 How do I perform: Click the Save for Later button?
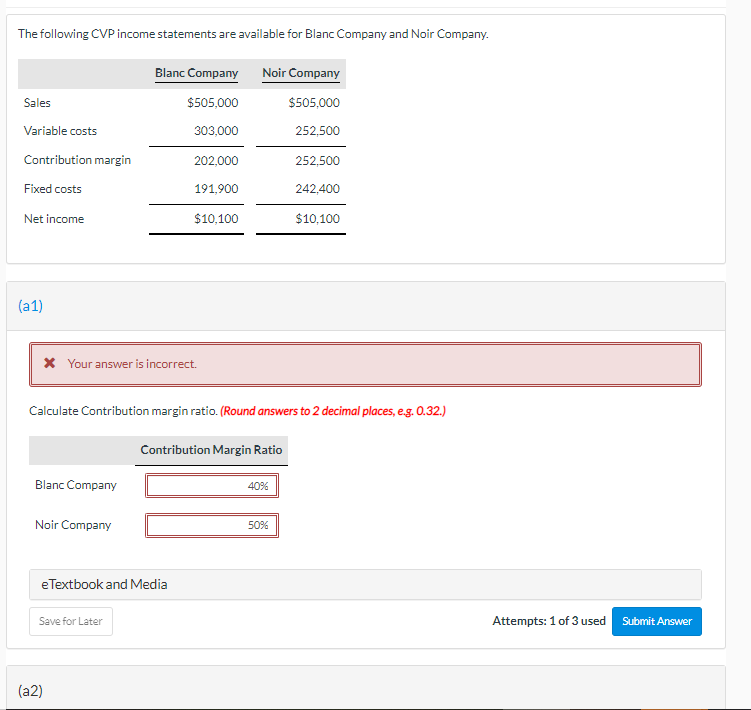(71, 621)
